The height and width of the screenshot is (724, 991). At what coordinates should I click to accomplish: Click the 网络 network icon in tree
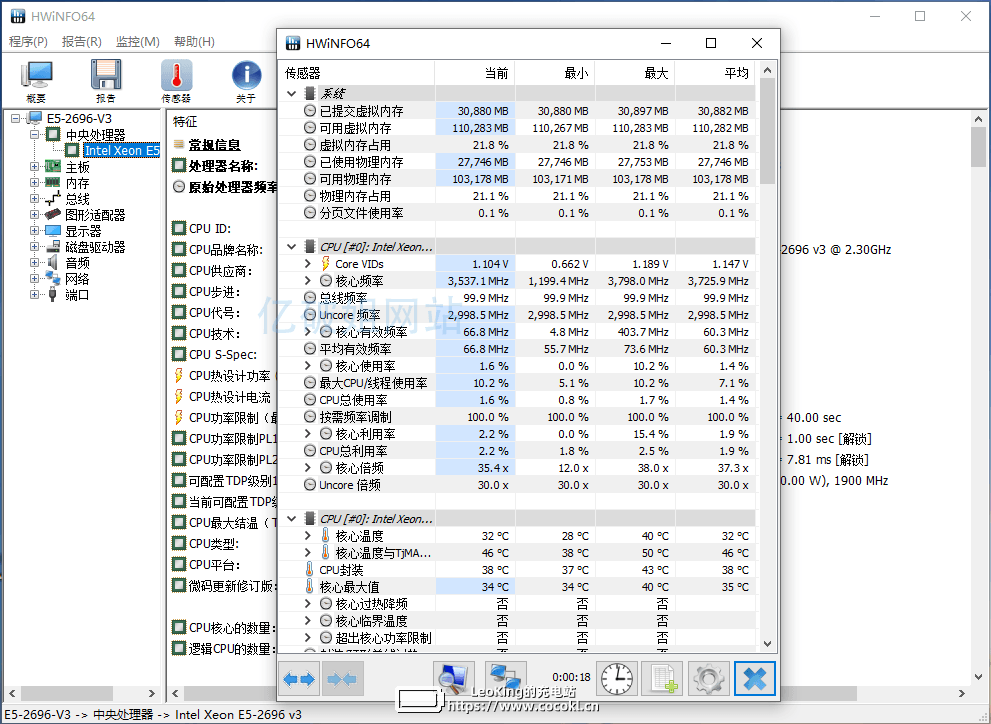(52, 279)
